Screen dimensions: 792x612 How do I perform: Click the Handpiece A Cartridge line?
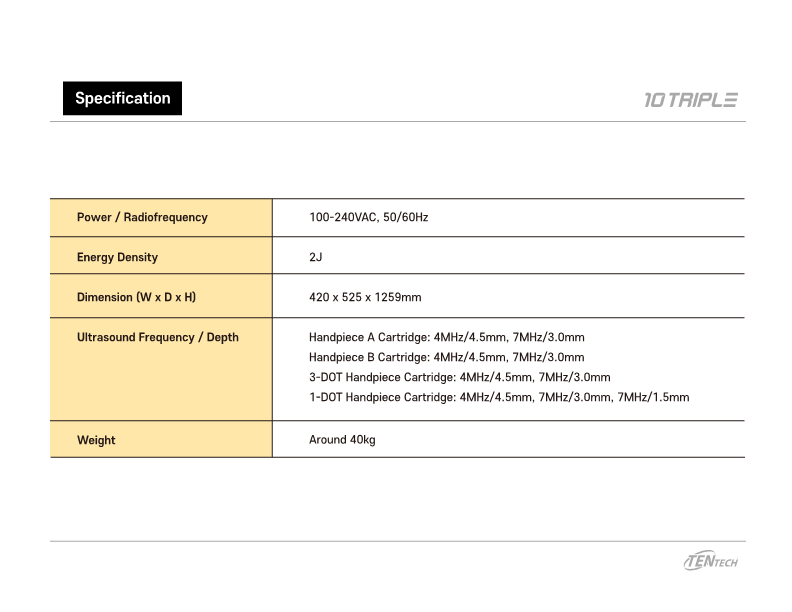(446, 337)
